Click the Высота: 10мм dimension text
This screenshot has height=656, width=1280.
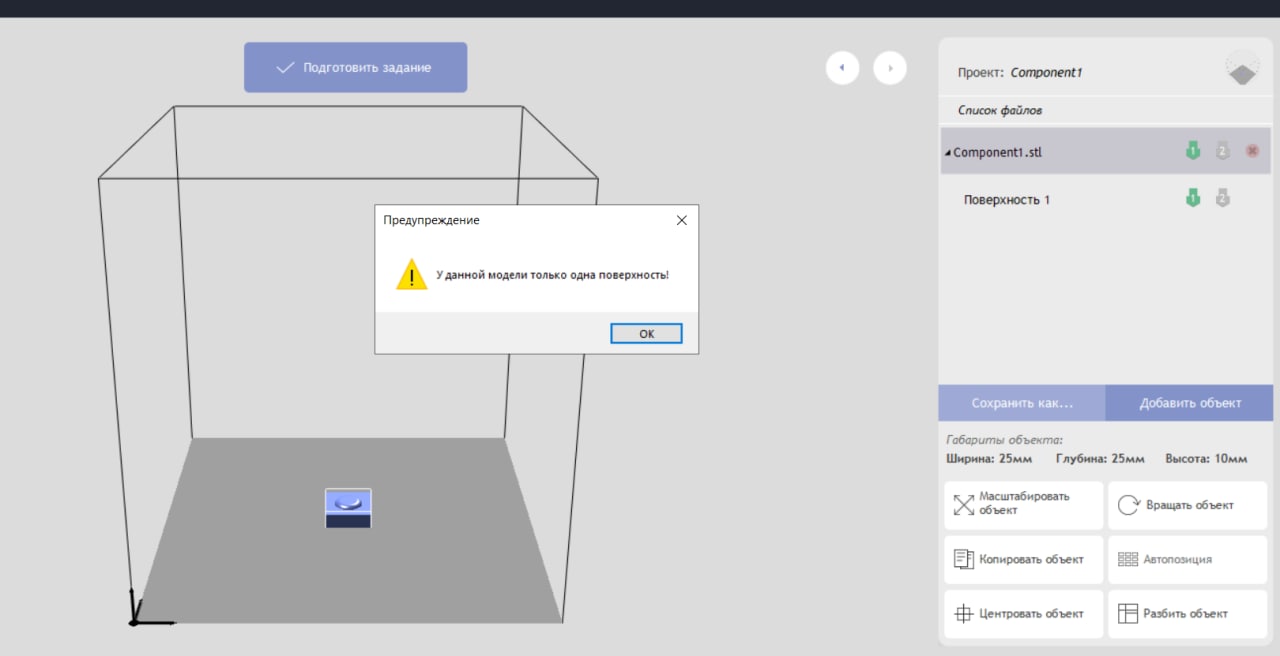[x=1206, y=459]
